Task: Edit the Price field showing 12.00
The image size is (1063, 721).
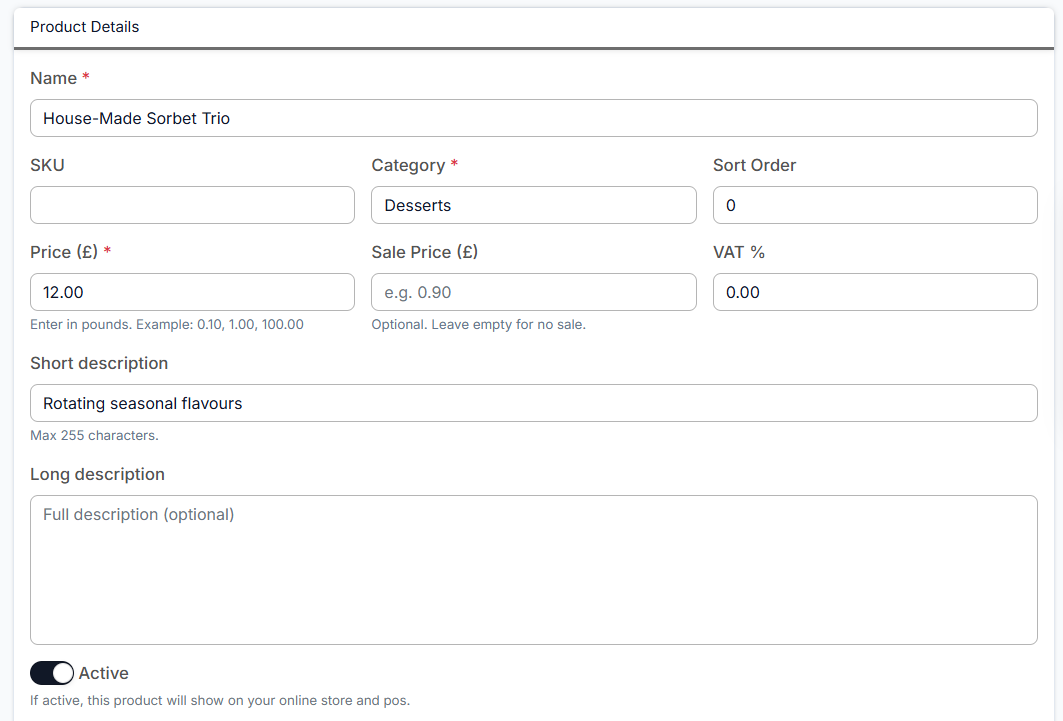Action: [x=192, y=292]
